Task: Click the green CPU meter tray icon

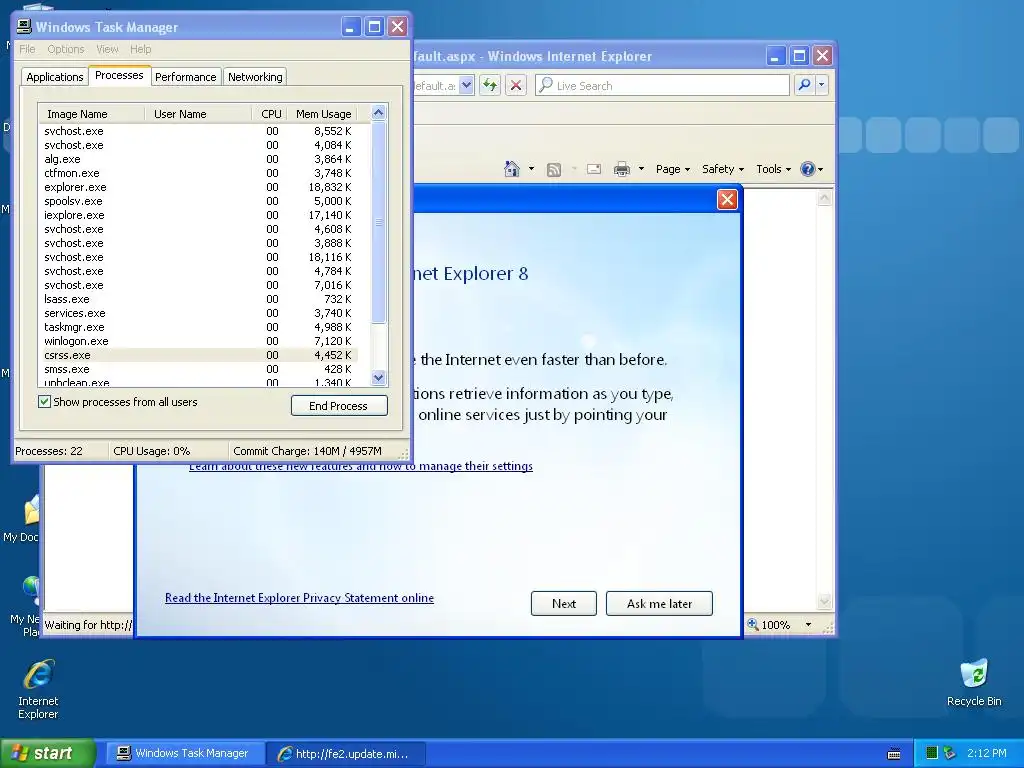Action: tap(932, 753)
